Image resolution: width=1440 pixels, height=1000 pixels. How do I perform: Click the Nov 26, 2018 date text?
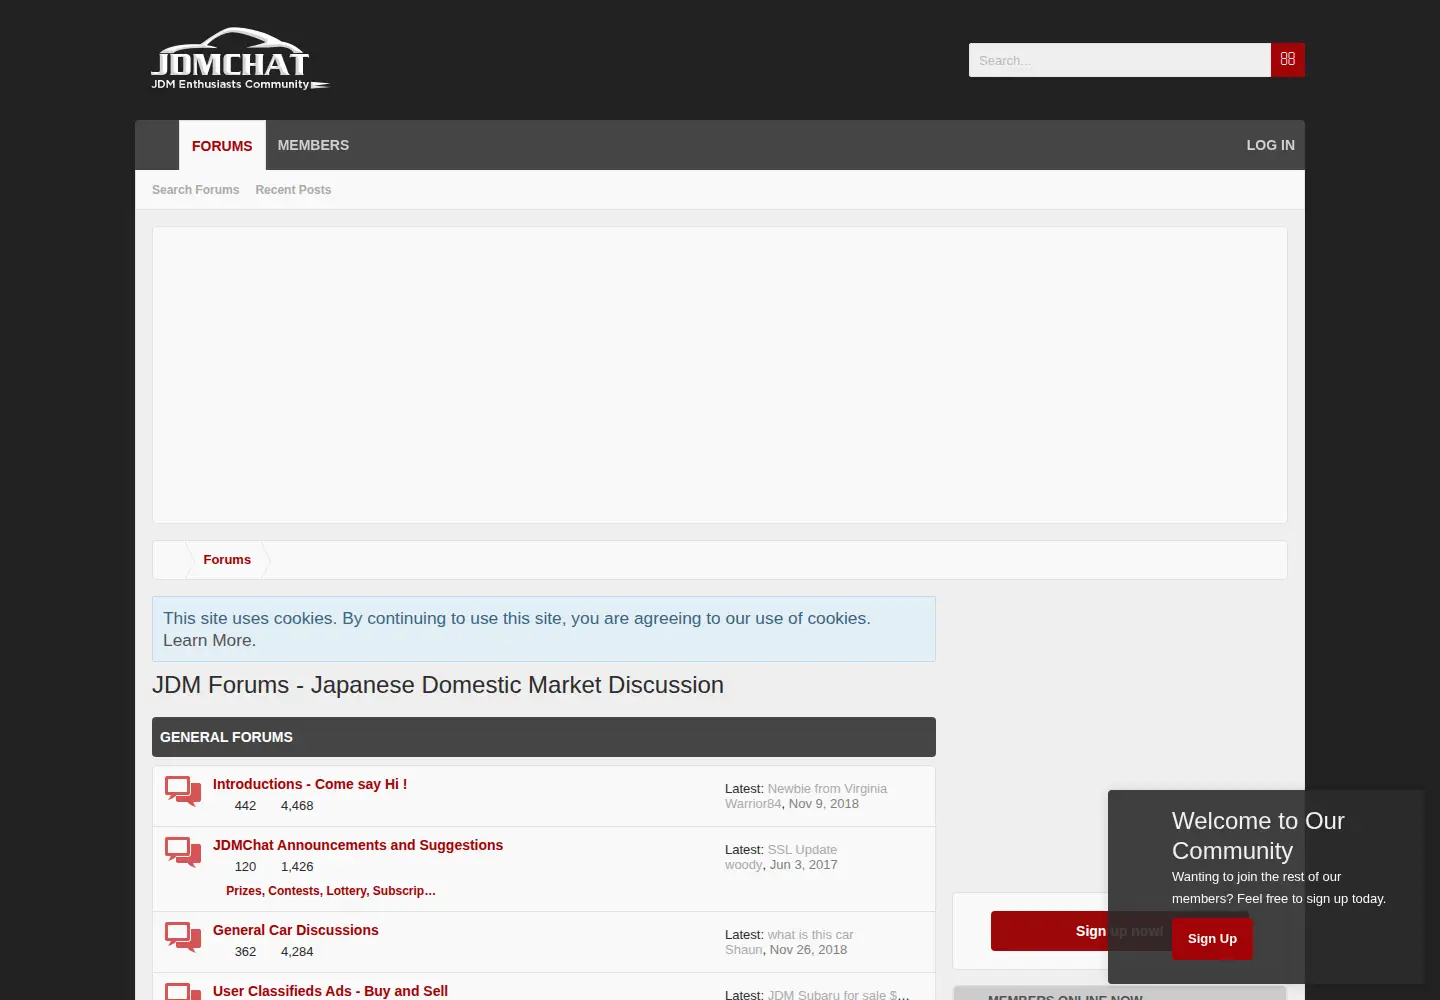point(808,950)
